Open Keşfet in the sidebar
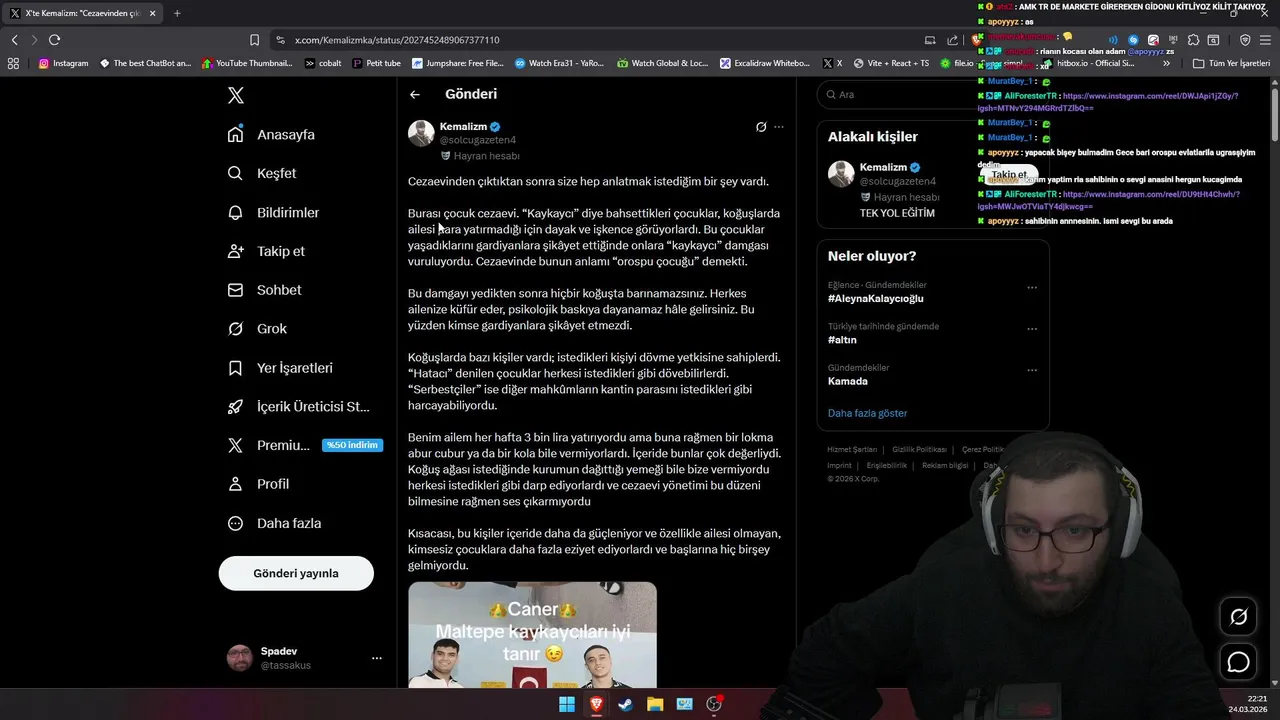Viewport: 1280px width, 720px height. (x=263, y=173)
